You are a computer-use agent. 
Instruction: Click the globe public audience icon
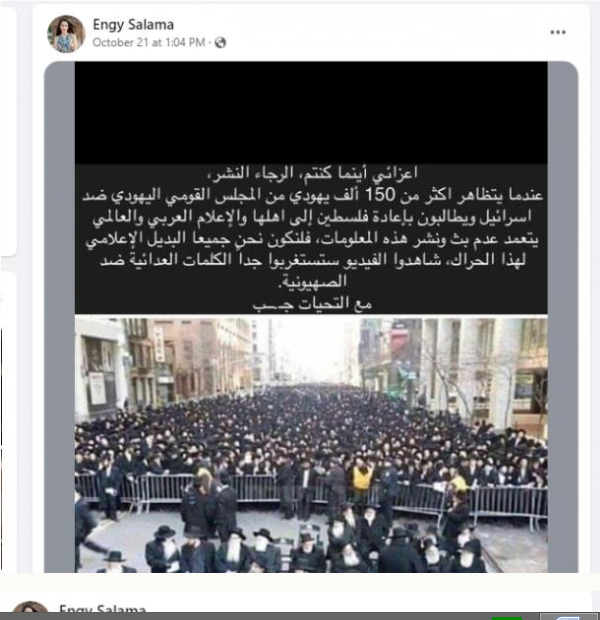[220, 42]
